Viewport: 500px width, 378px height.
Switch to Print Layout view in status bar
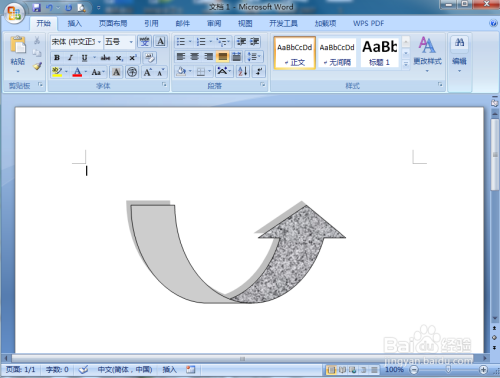click(x=331, y=370)
